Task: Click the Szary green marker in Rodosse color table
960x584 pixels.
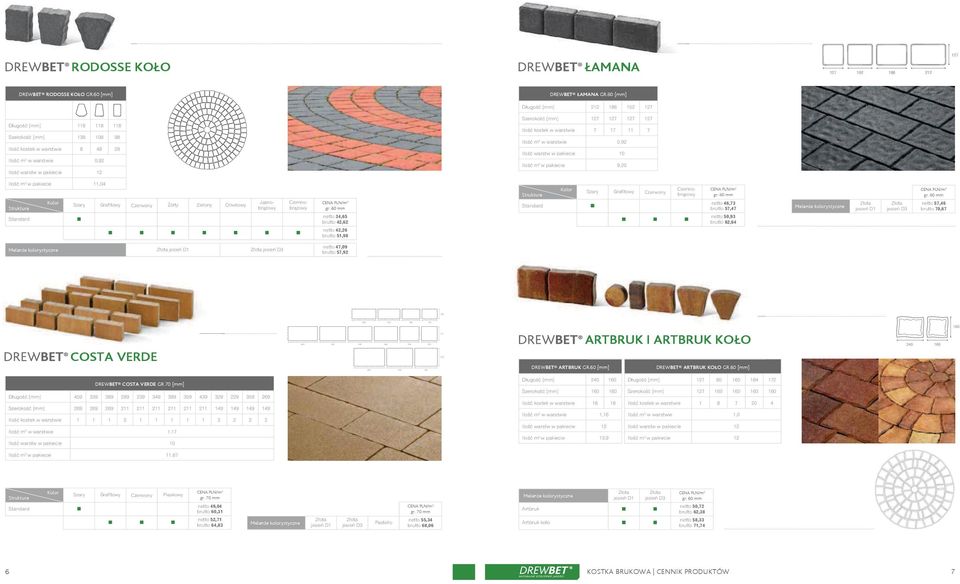Action: [79, 219]
